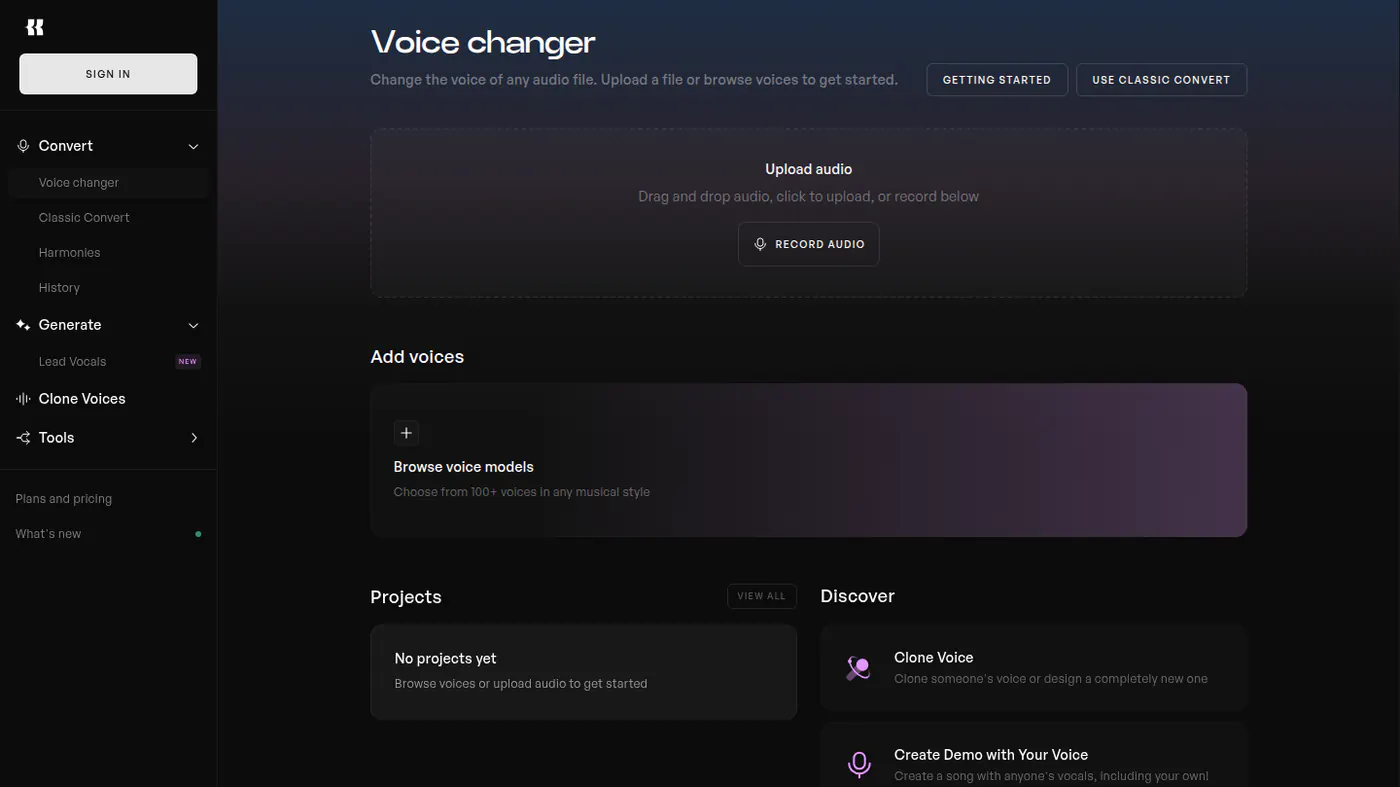Click the microphone icon beside Convert
Screen dimensions: 1400x787
[23, 146]
